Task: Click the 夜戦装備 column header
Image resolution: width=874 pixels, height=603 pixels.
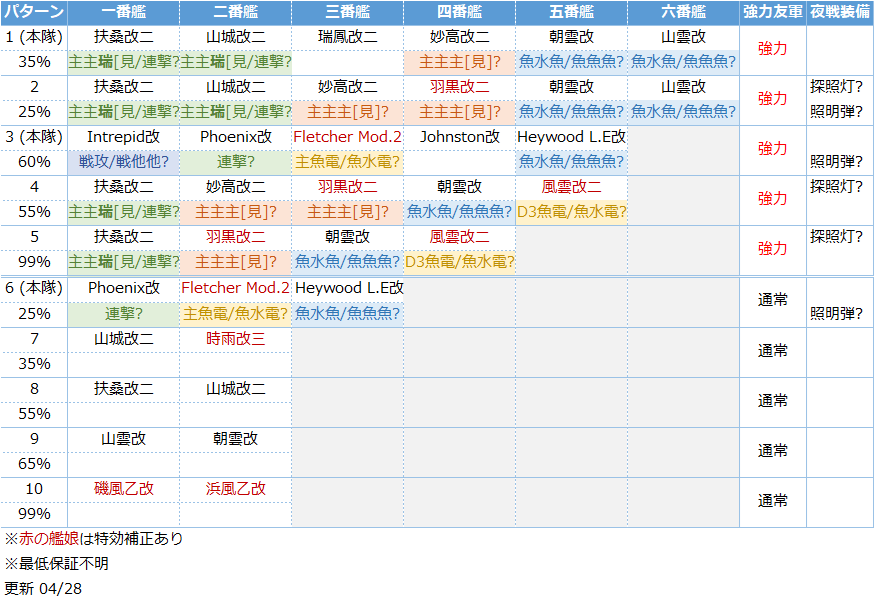Action: point(840,12)
